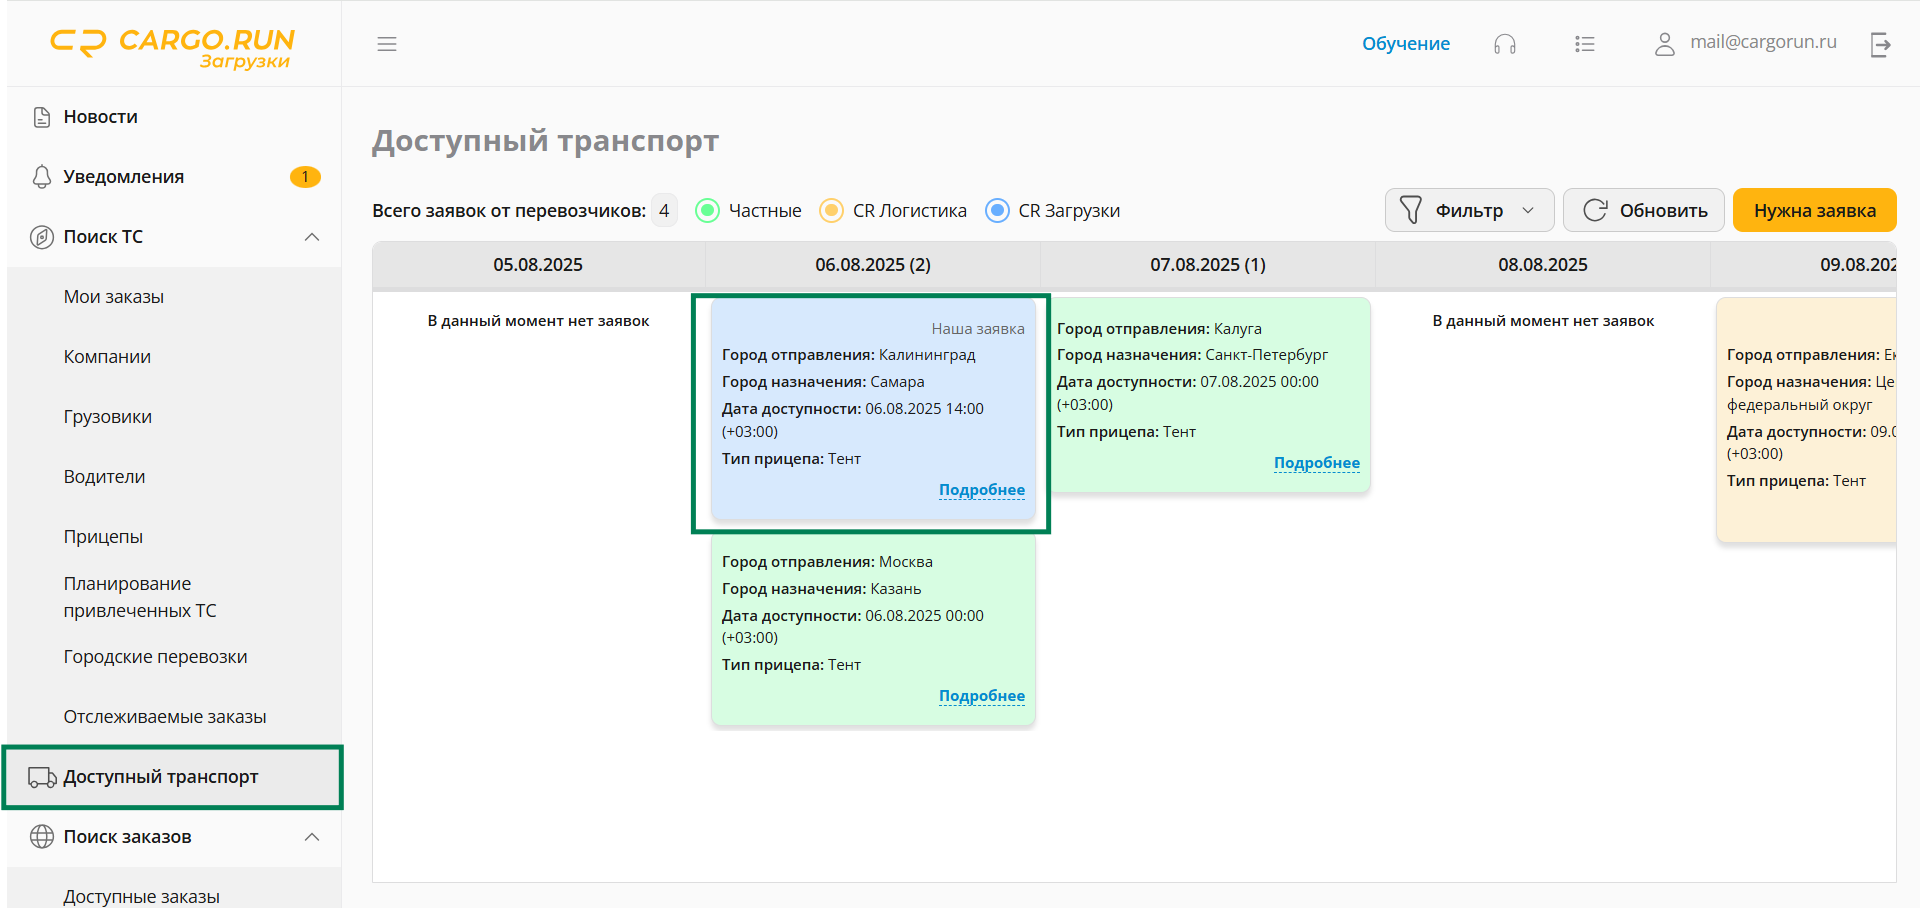1920x908 pixels.
Task: Open the Фильтр dropdown
Action: coord(1468,210)
